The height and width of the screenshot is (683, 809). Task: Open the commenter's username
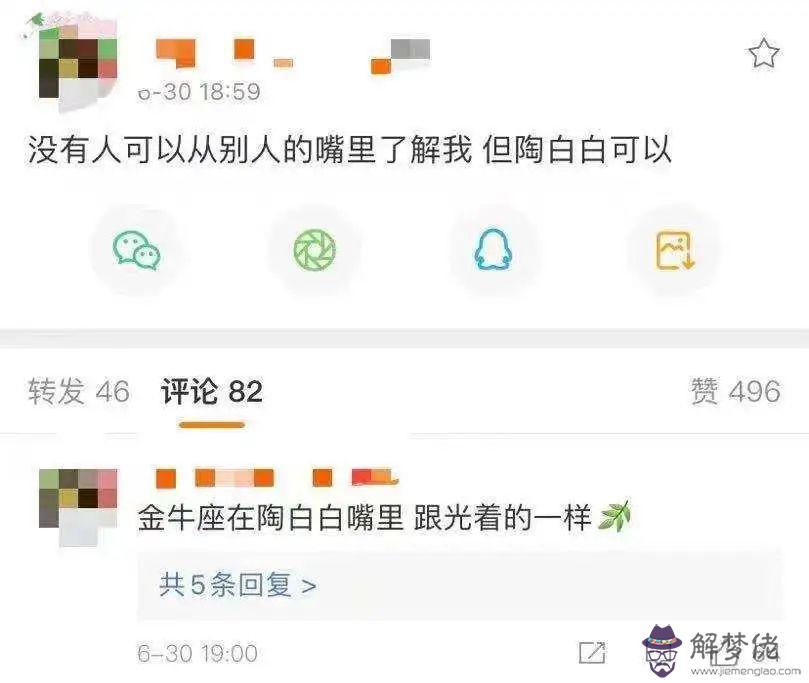[276, 477]
